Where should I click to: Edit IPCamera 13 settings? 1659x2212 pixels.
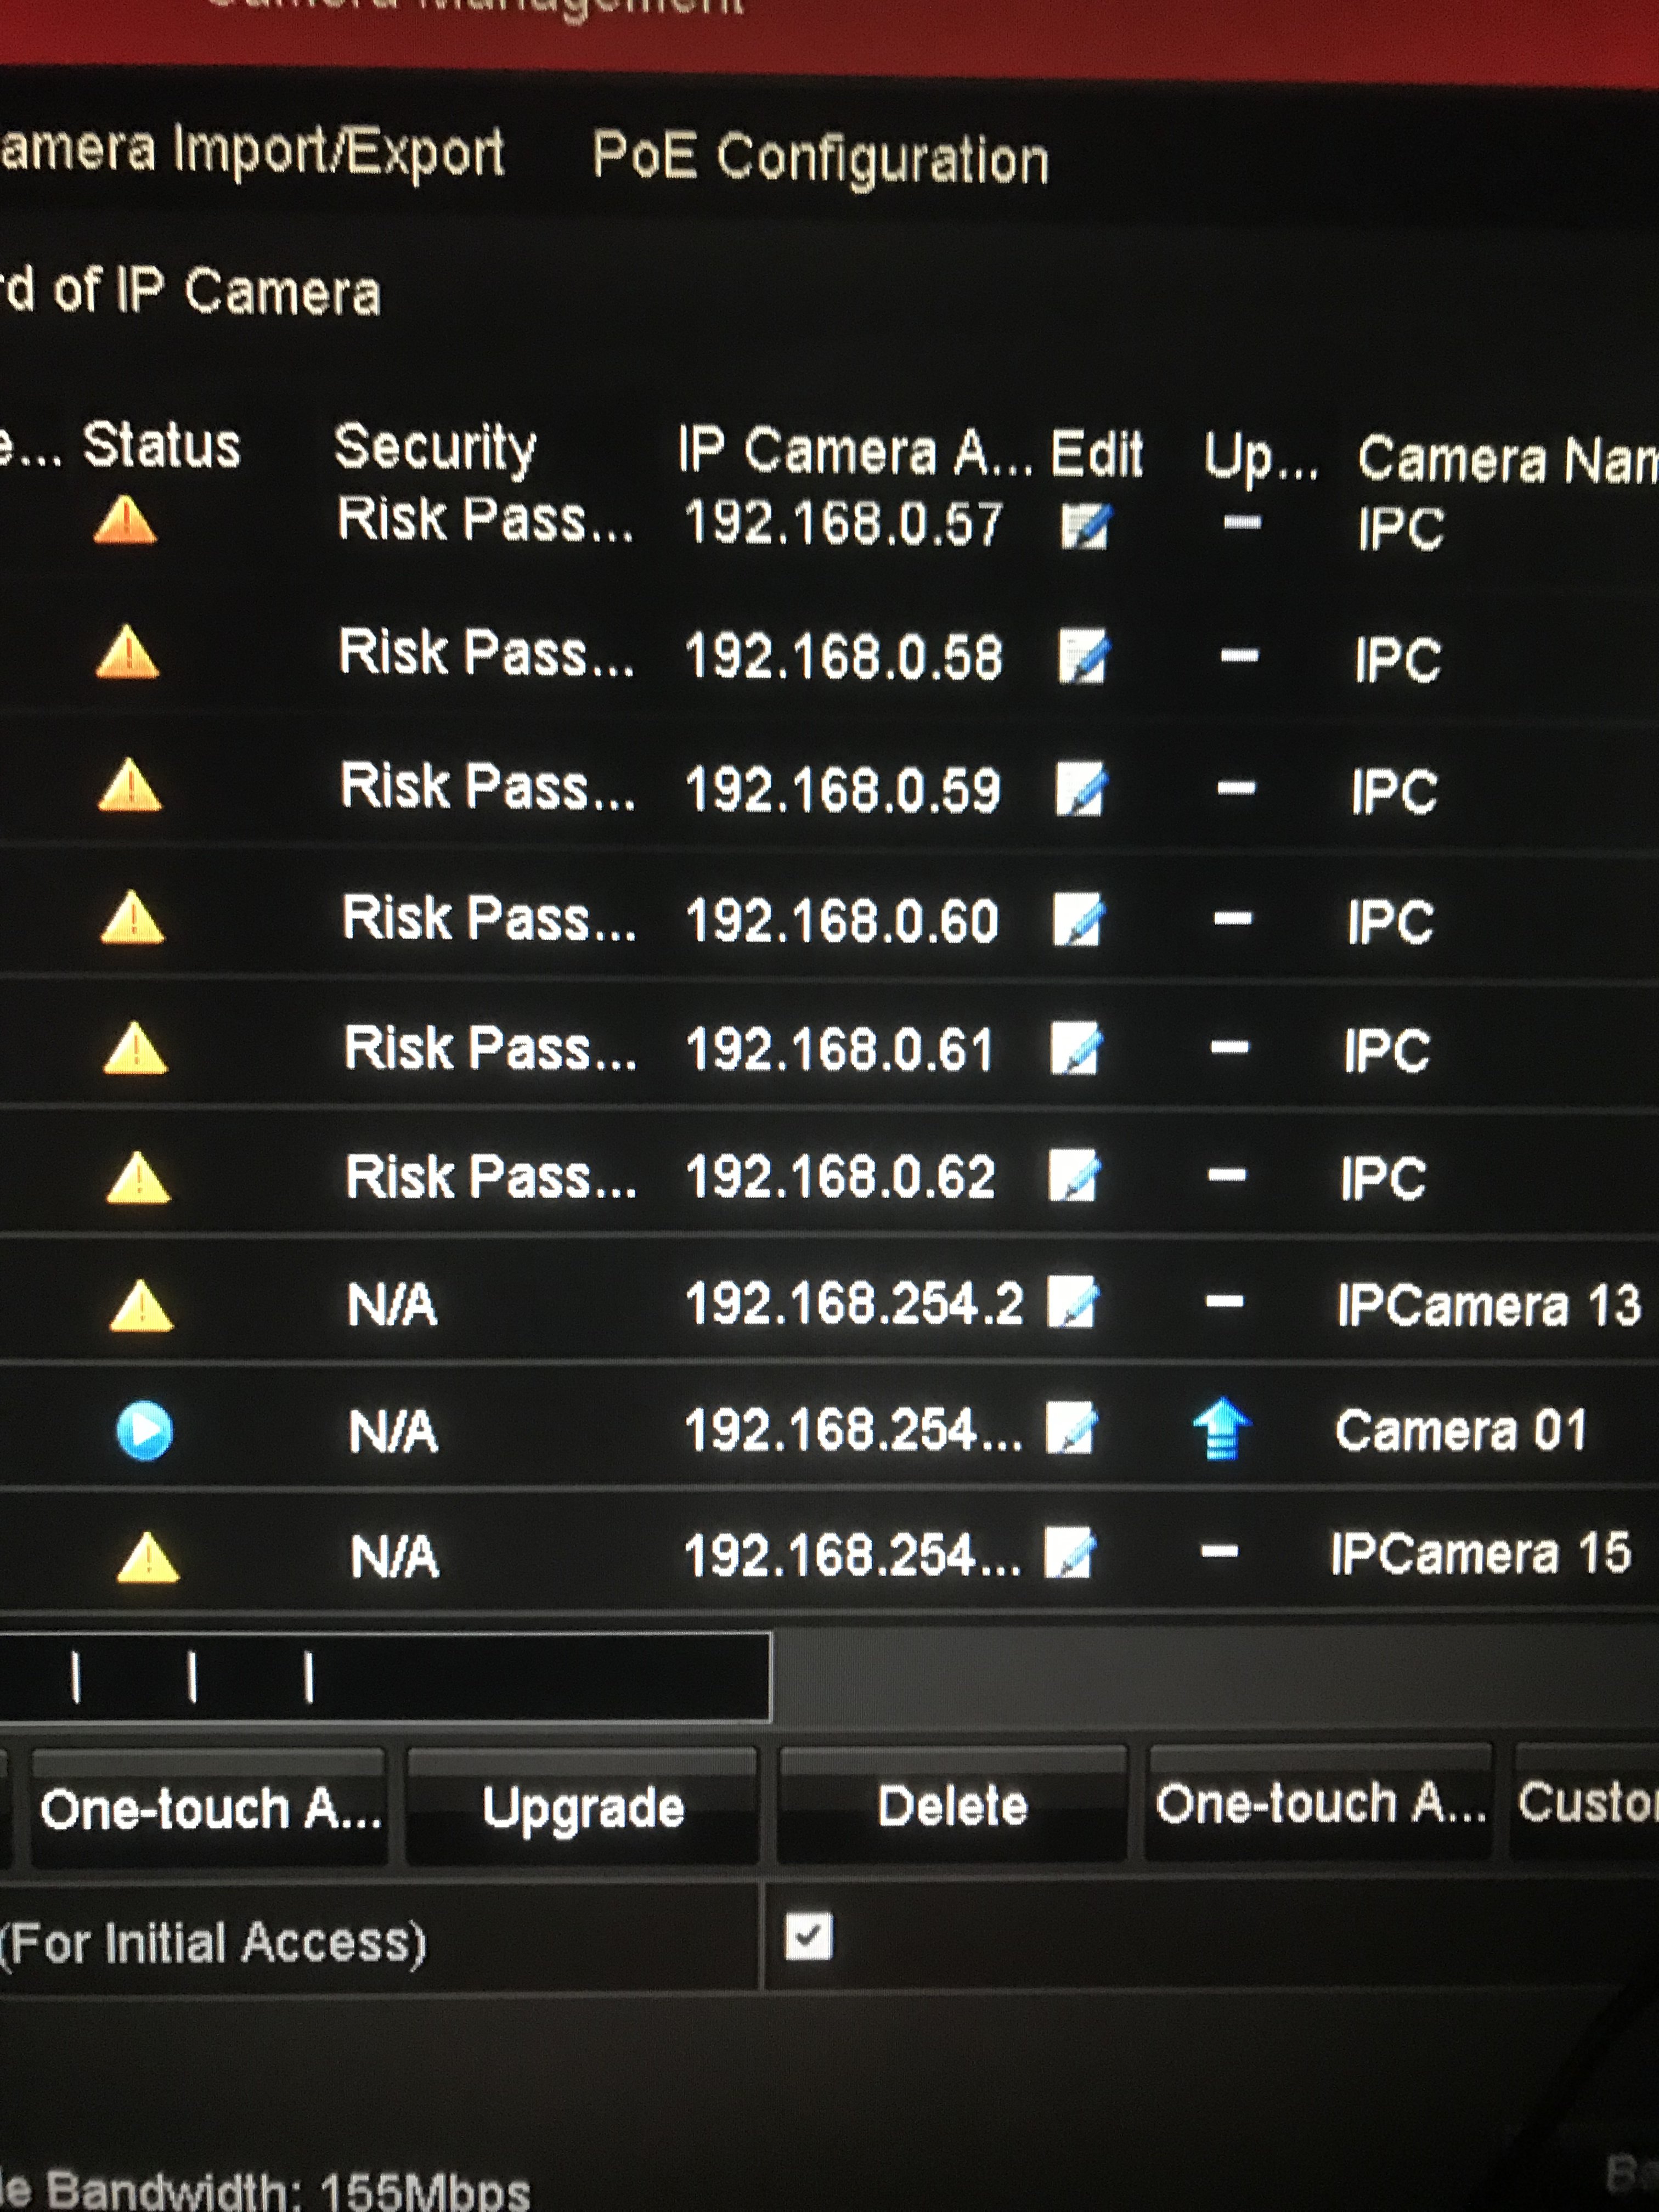[1072, 1302]
